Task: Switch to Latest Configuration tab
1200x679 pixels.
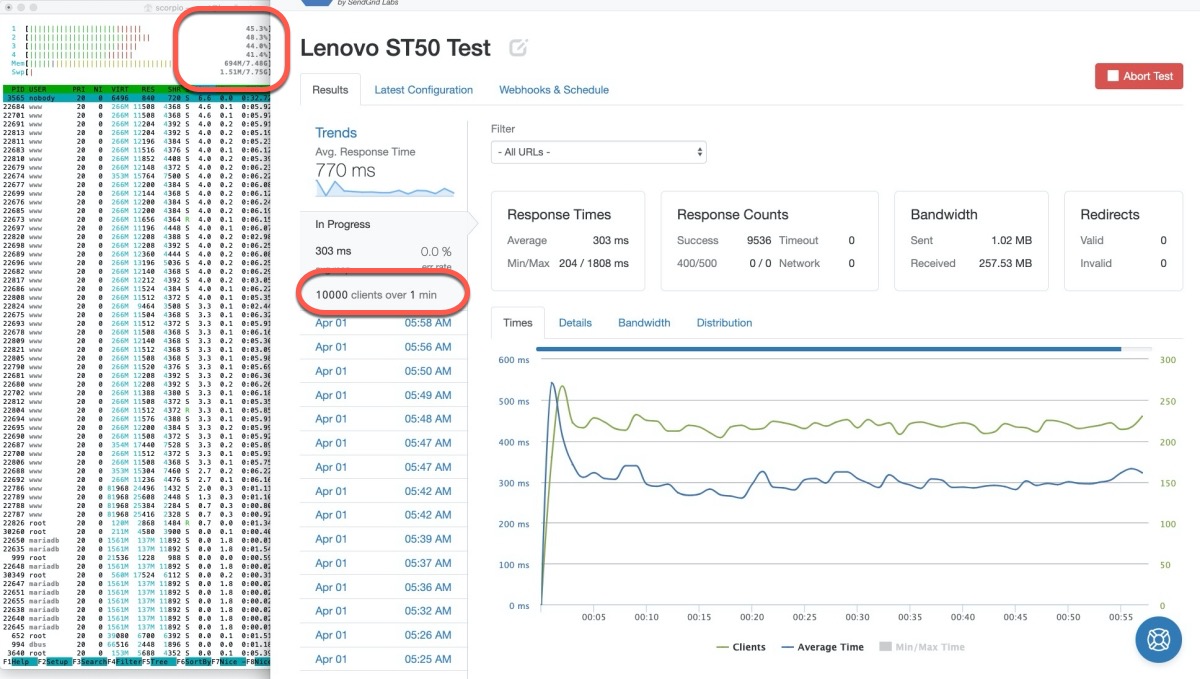Action: click(x=423, y=90)
